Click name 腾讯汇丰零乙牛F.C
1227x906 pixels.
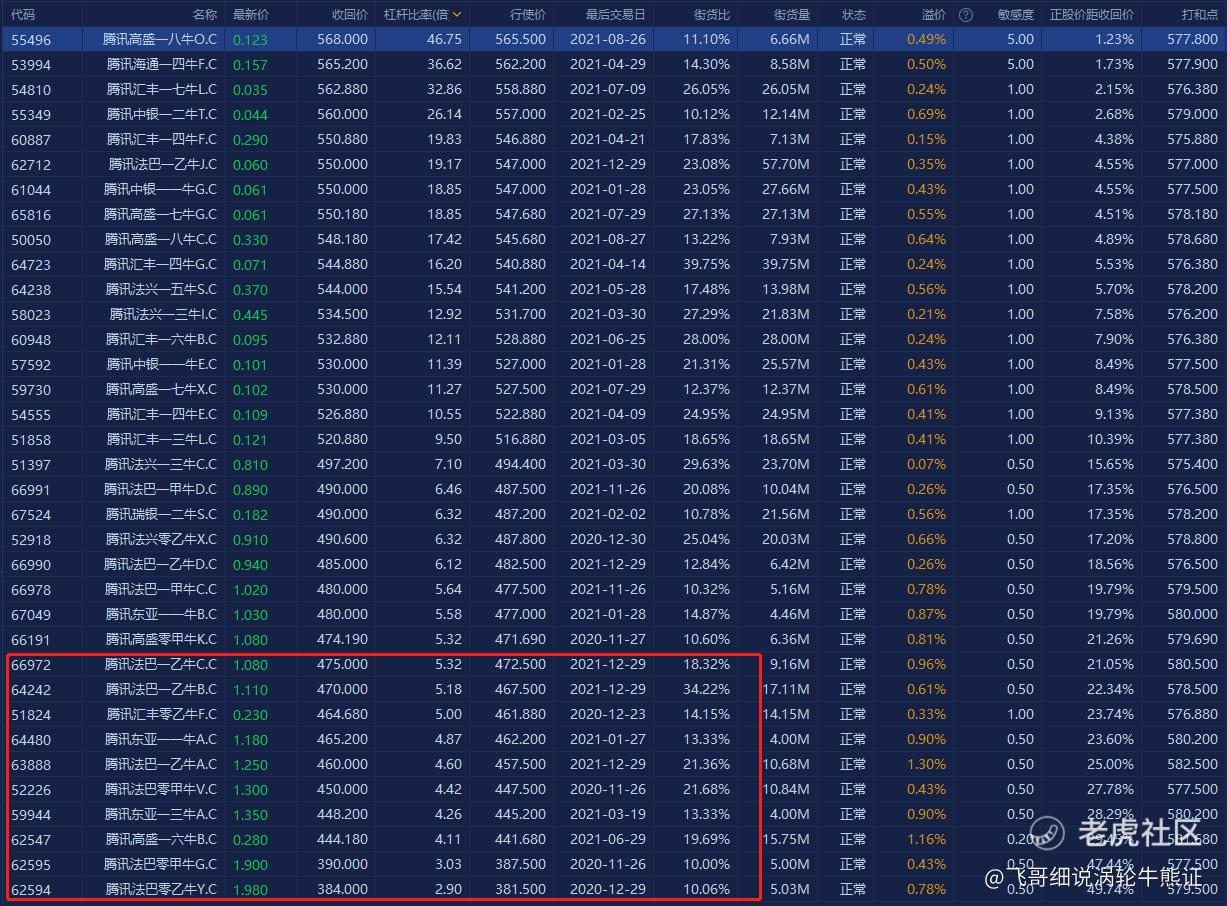coord(160,714)
